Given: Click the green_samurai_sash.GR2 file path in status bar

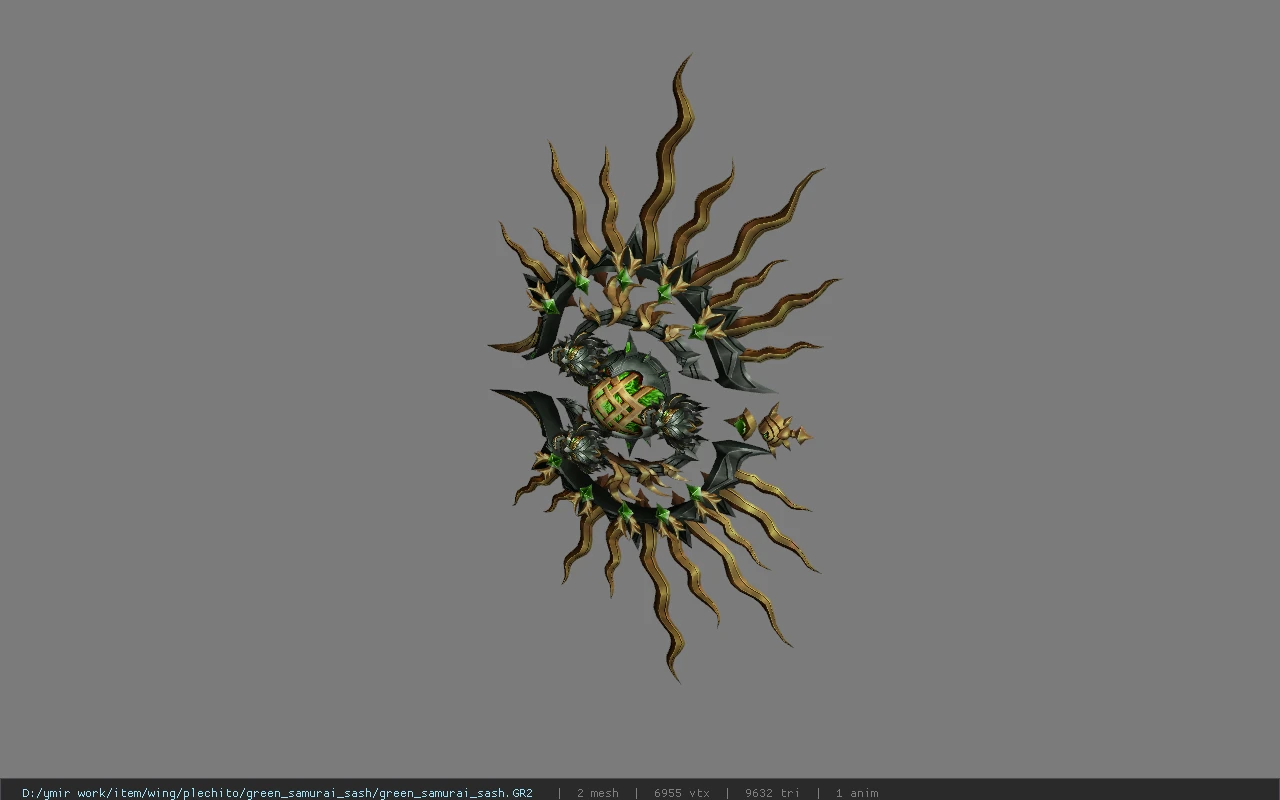Looking at the screenshot, I should pos(277,793).
